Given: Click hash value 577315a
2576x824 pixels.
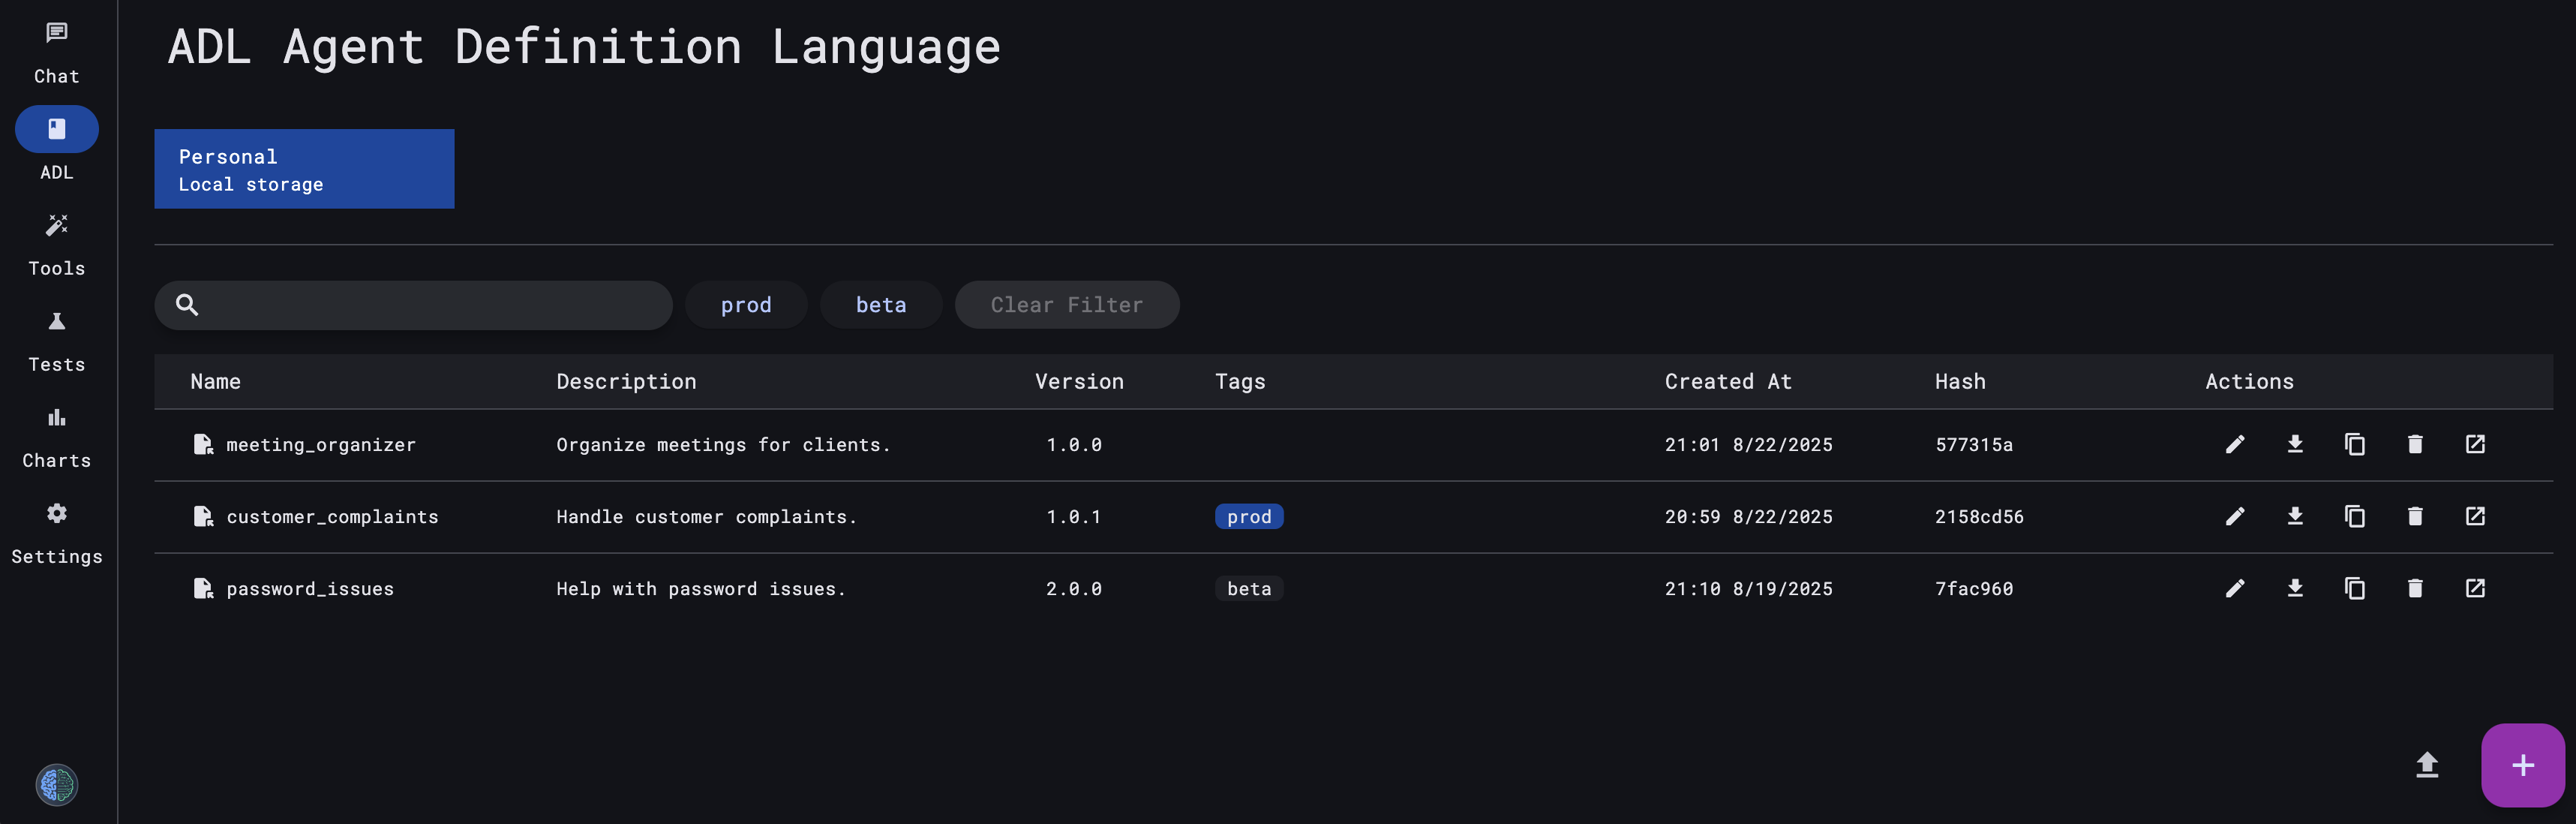Looking at the screenshot, I should (1974, 445).
